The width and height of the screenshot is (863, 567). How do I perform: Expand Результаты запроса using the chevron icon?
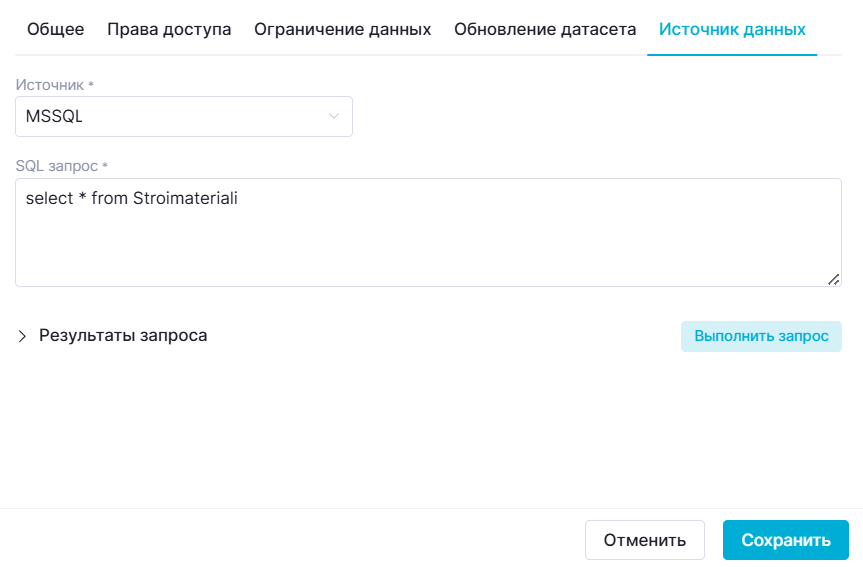[x=23, y=336]
